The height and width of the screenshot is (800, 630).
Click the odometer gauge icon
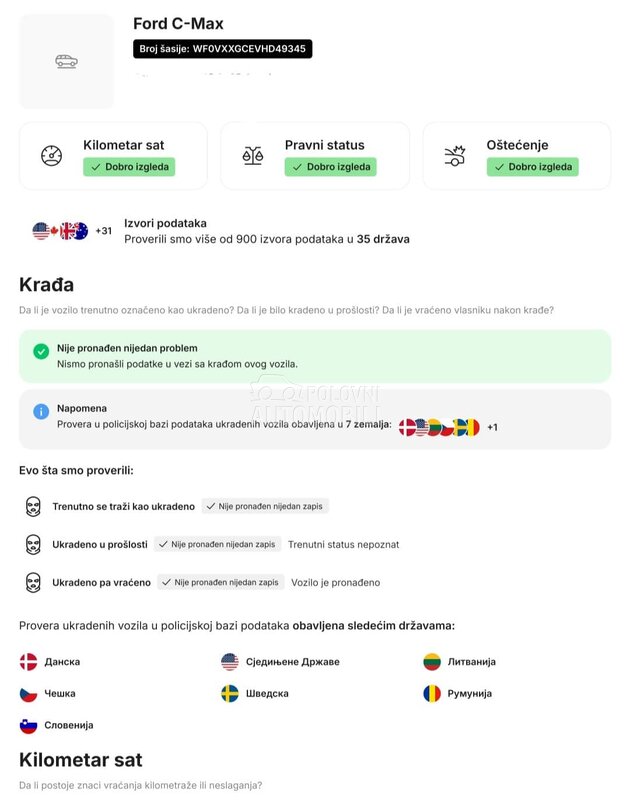point(51,156)
